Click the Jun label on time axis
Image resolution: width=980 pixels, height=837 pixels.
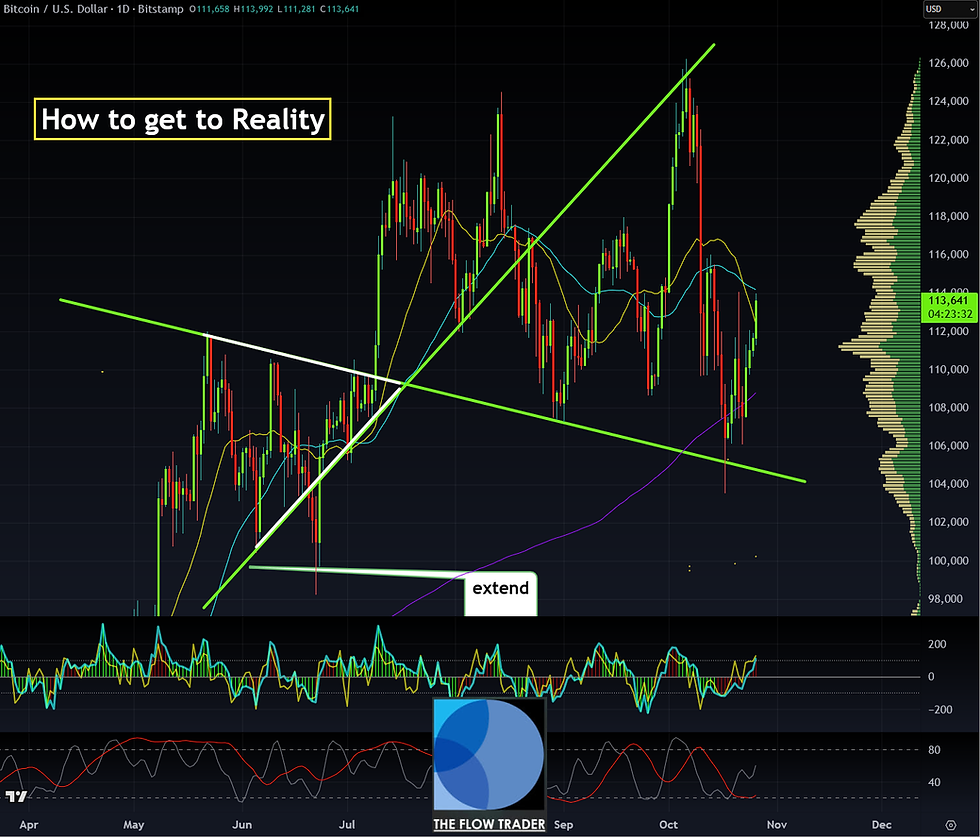point(242,824)
